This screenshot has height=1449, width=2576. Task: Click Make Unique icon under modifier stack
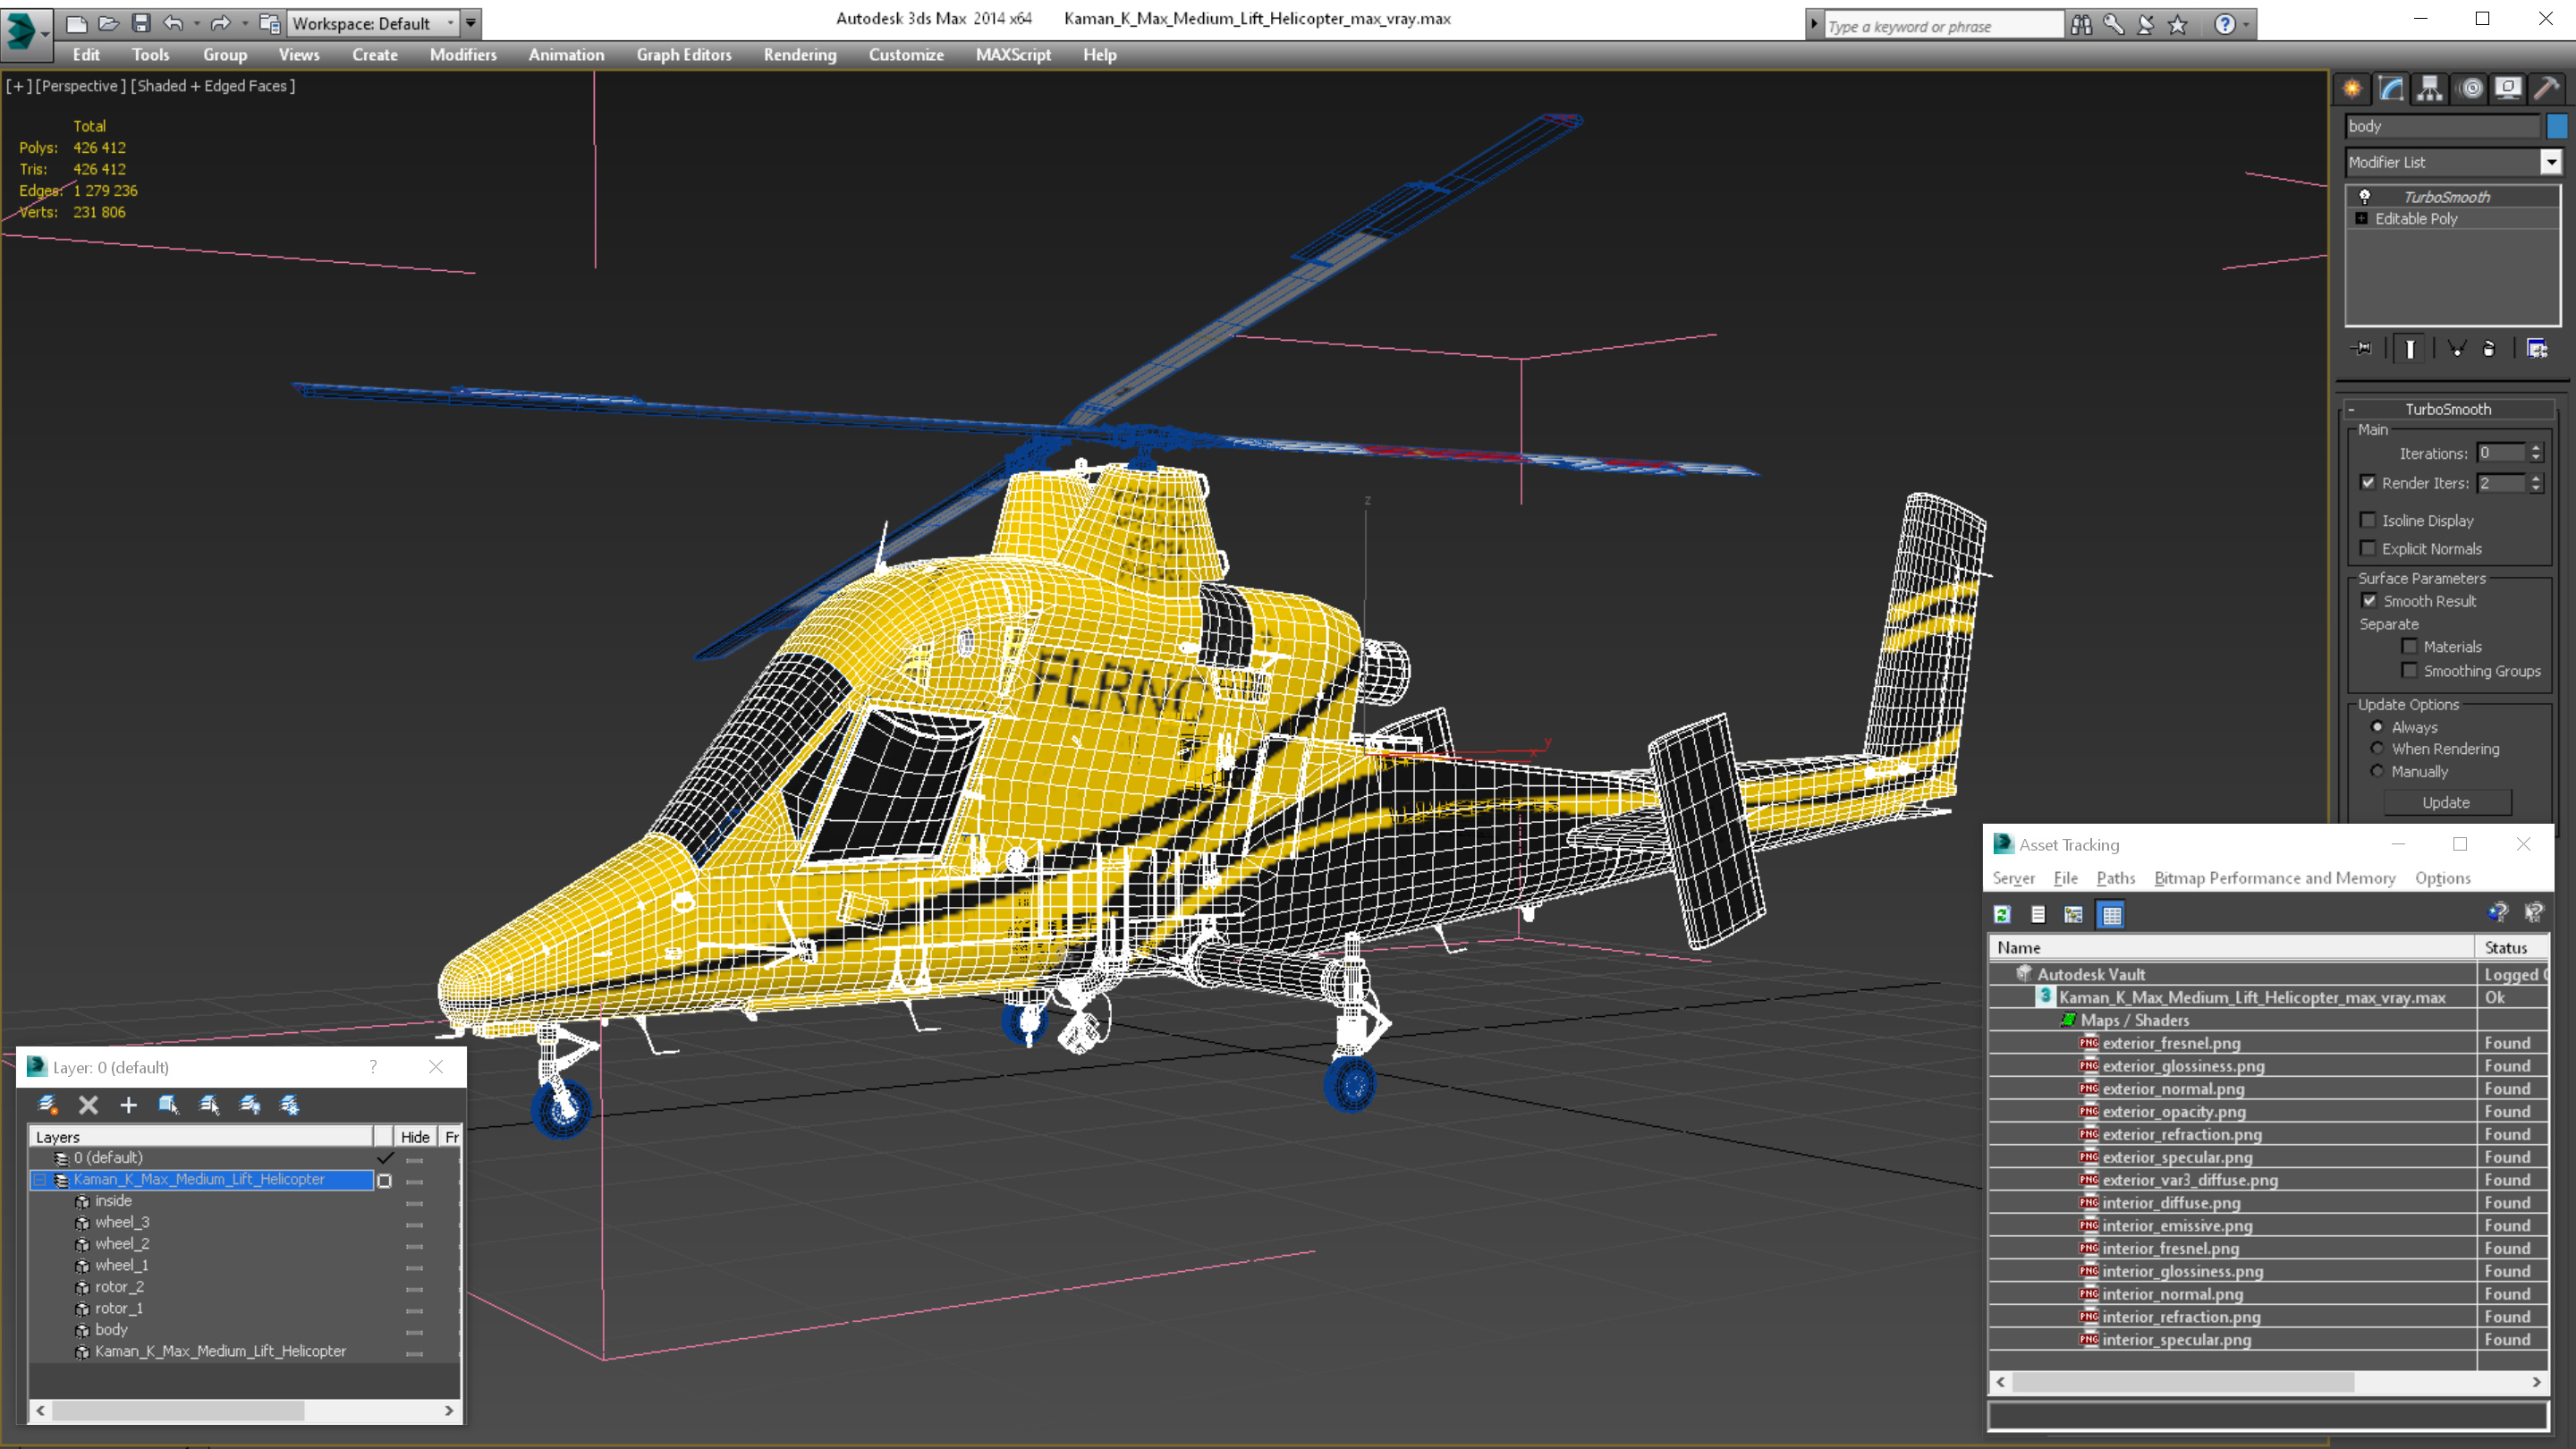[2456, 348]
